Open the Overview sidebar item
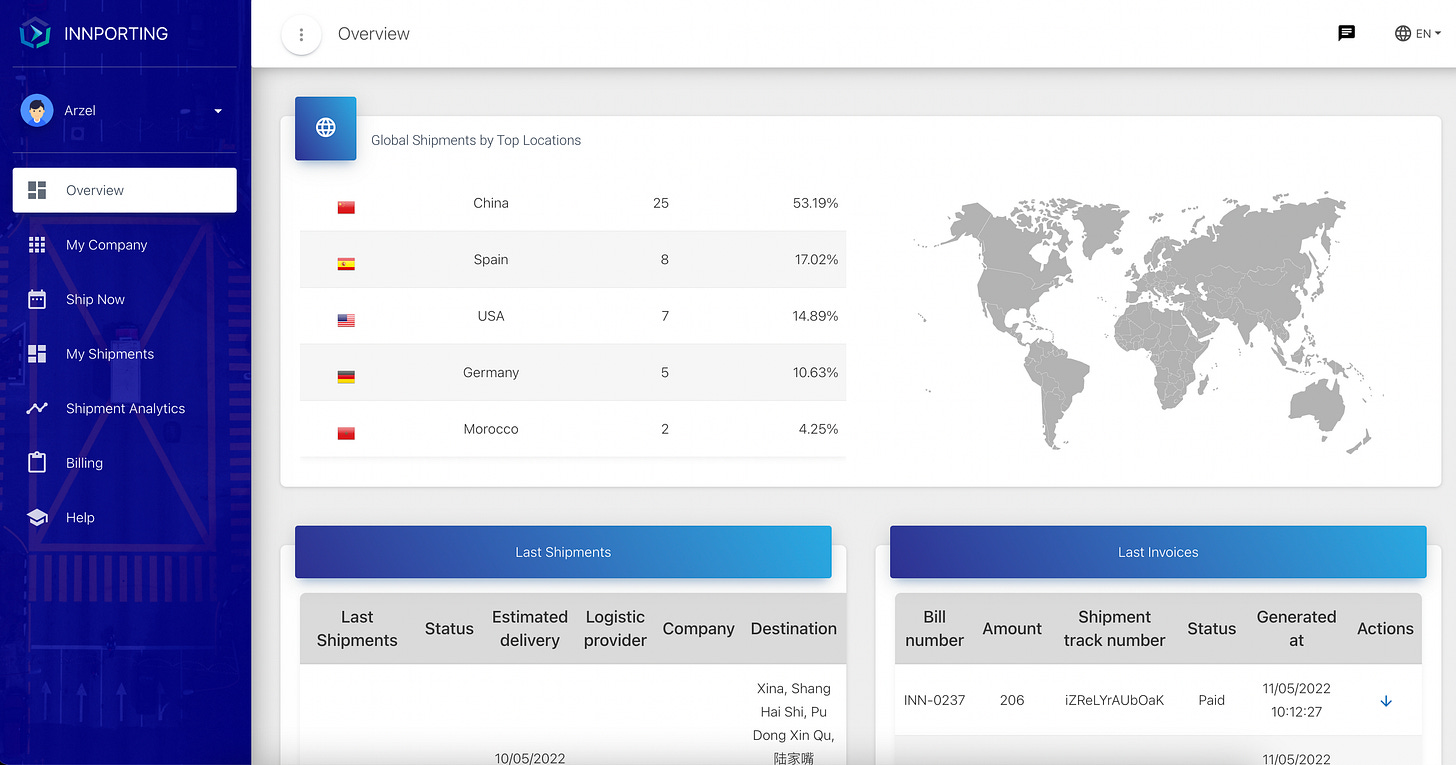Viewport: 1456px width, 765px height. (x=125, y=190)
